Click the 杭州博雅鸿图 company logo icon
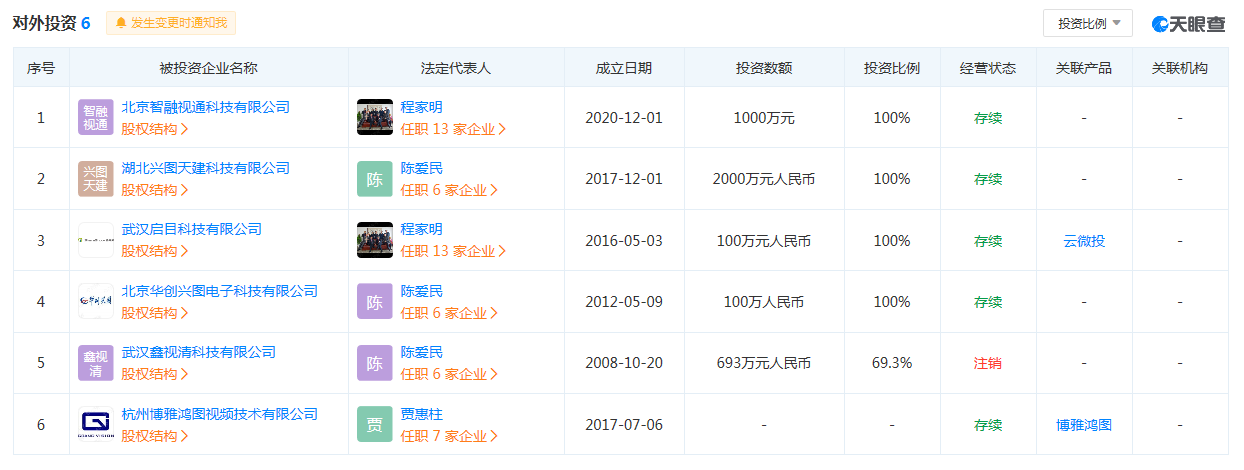This screenshot has height=470, width=1244. coord(96,424)
